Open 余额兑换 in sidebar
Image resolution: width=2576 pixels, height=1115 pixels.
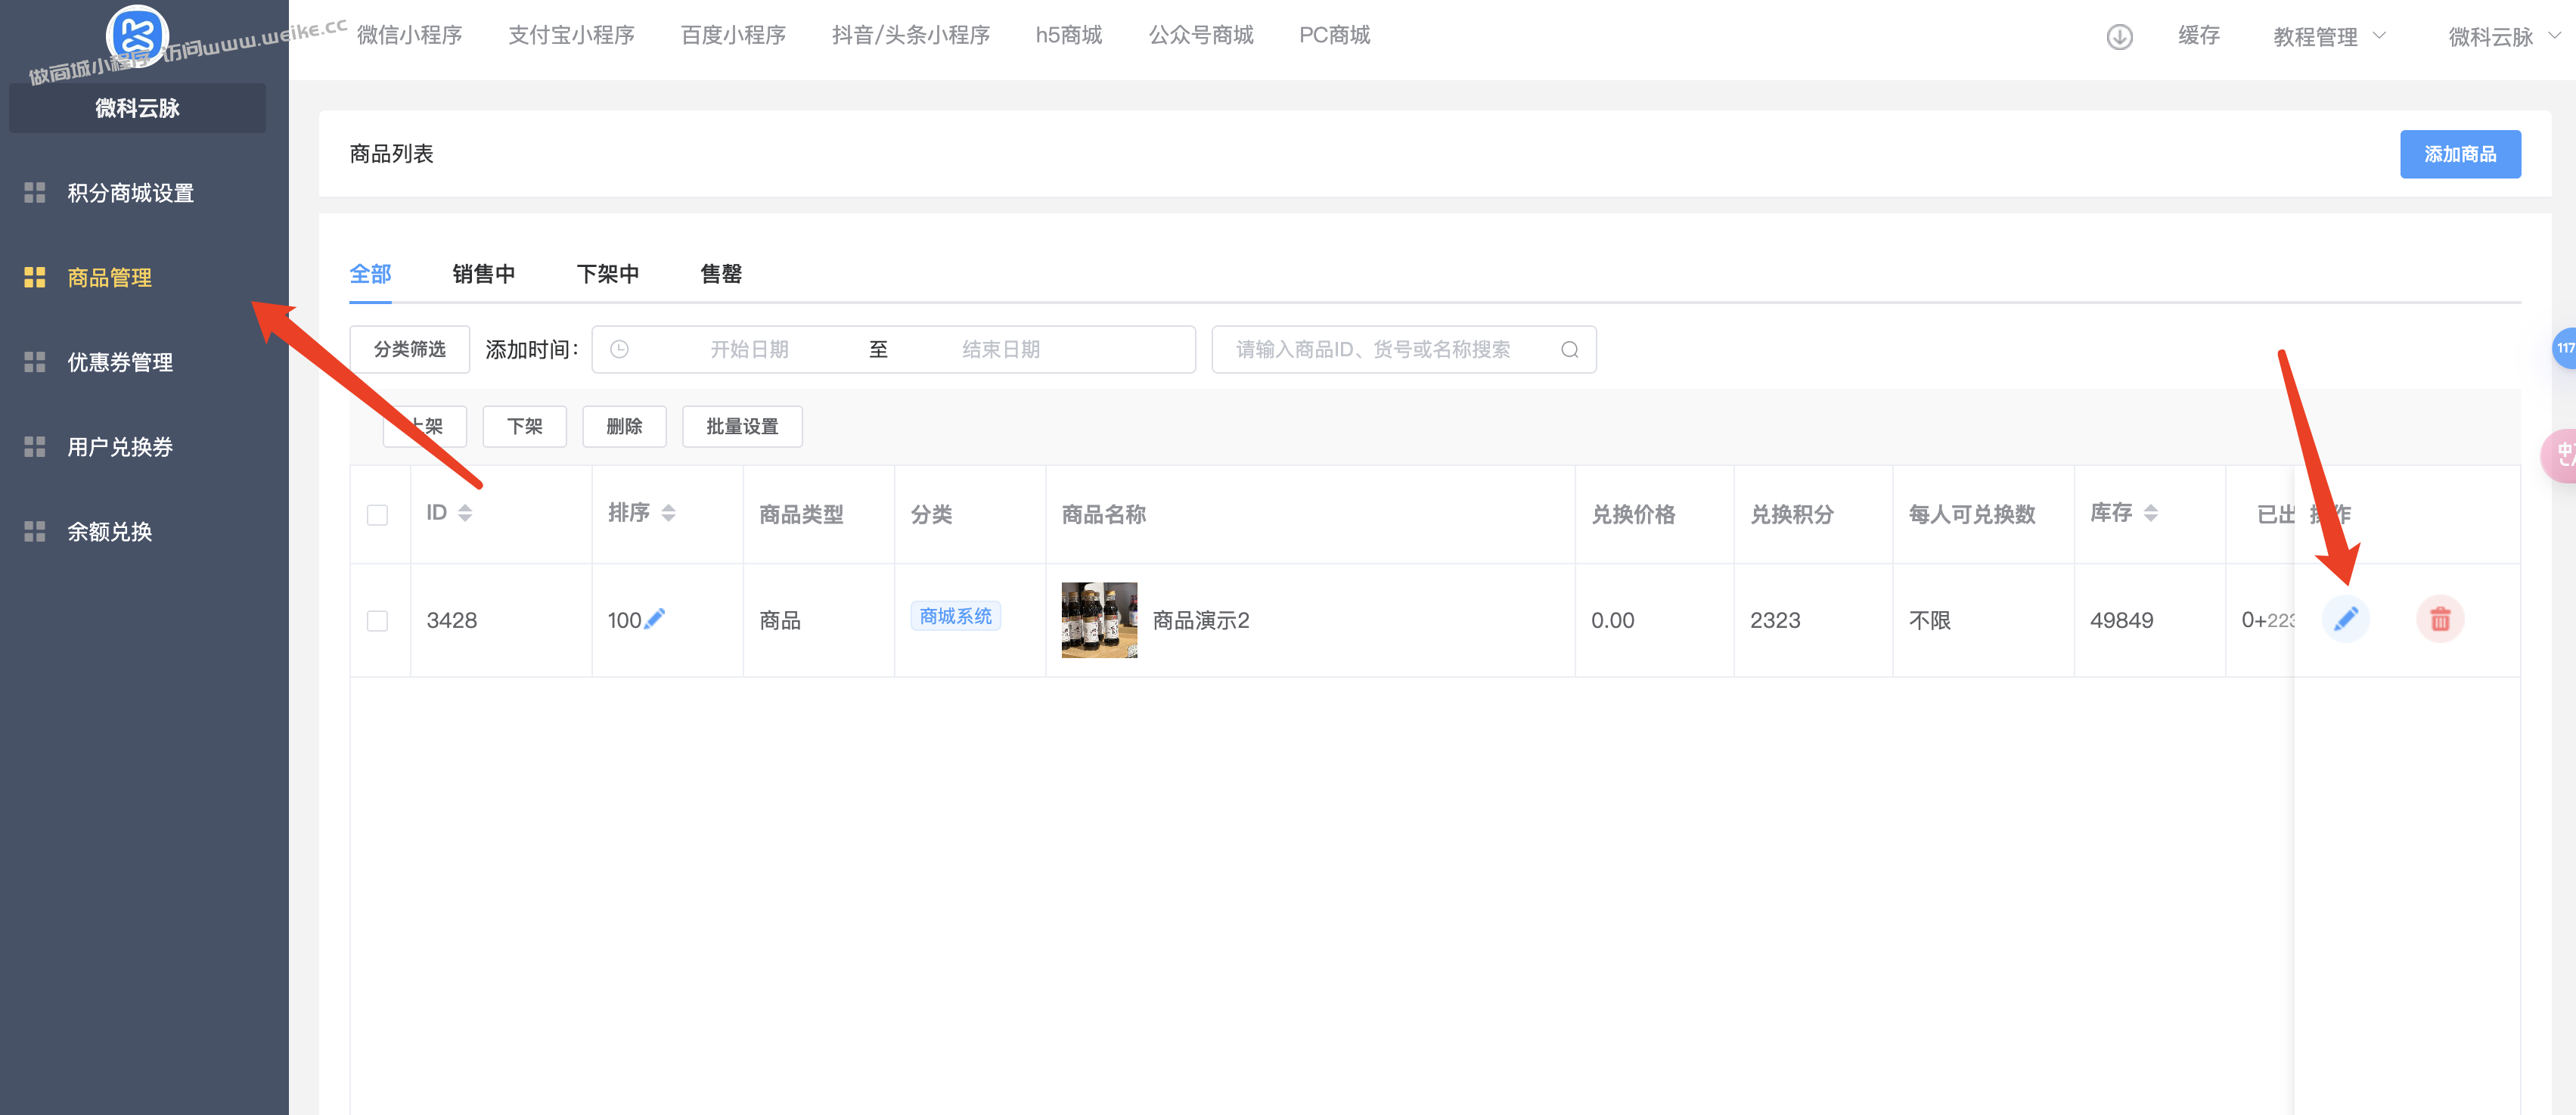point(109,531)
